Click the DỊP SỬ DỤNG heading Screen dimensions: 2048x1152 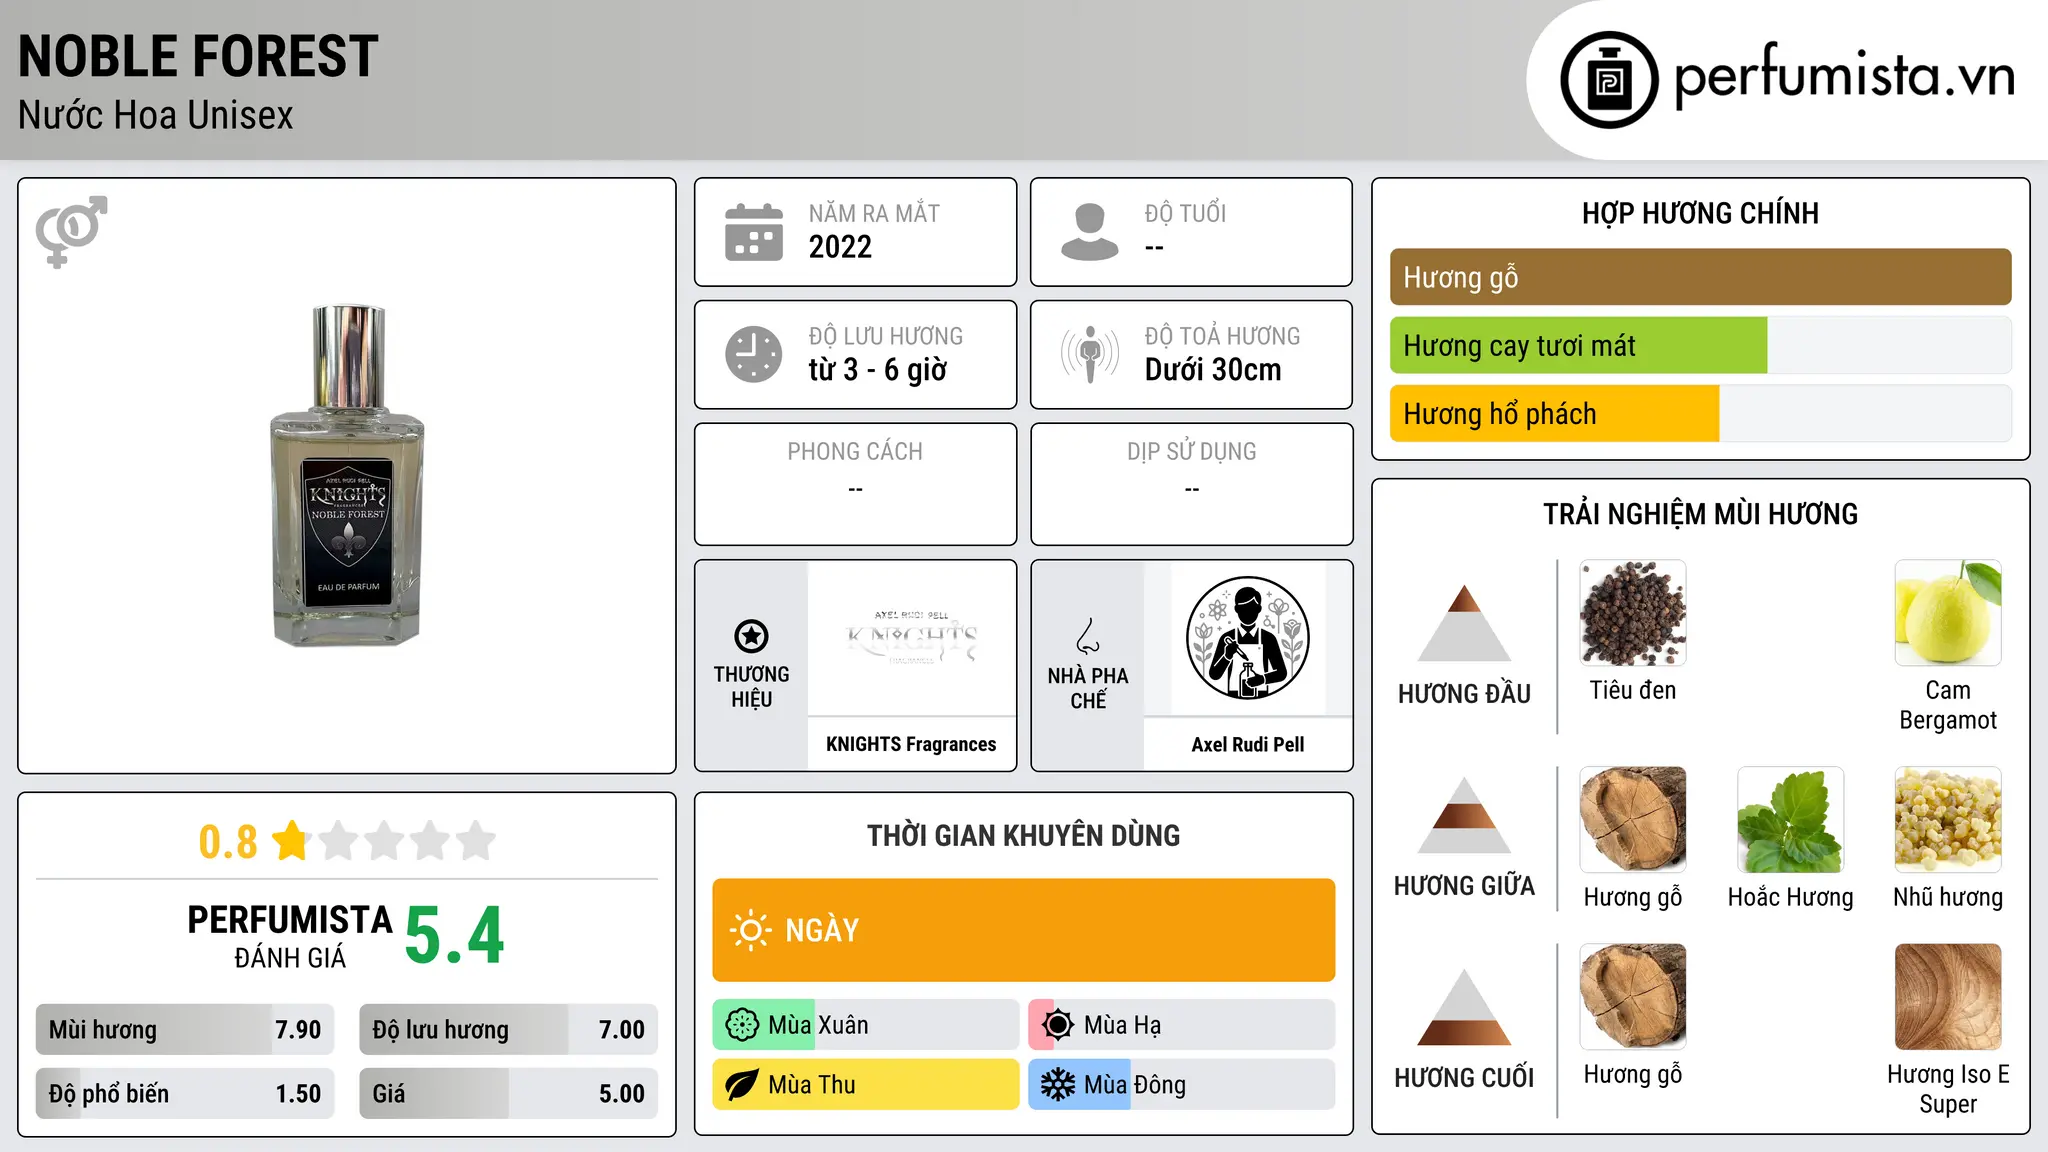[x=1192, y=452]
